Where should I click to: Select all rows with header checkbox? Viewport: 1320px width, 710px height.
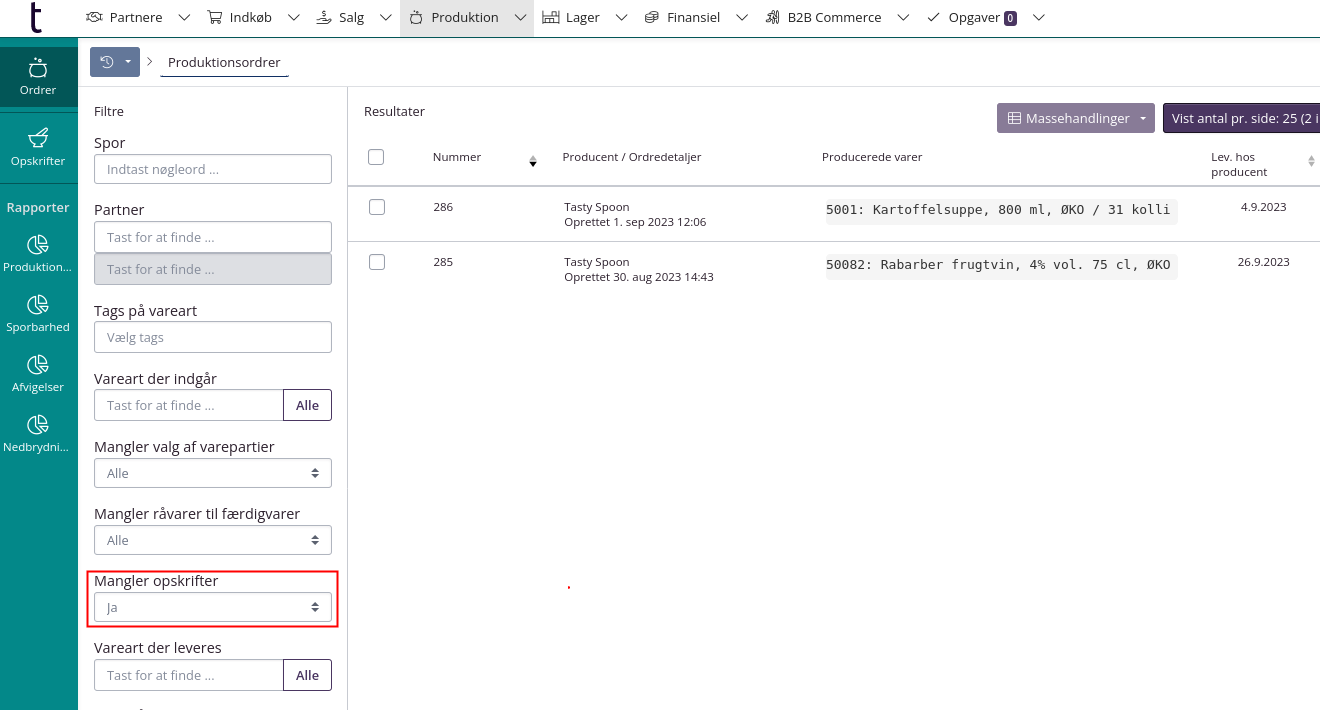click(x=376, y=157)
